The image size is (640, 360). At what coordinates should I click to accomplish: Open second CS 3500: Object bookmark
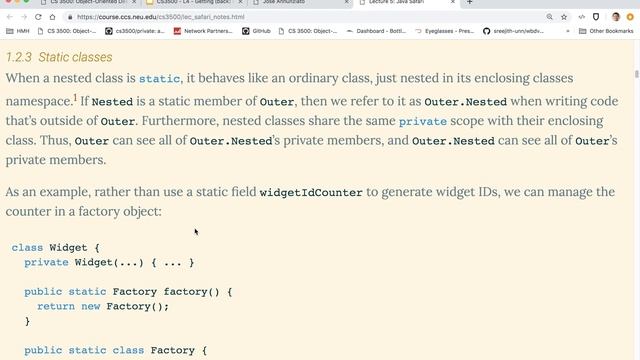(308, 31)
